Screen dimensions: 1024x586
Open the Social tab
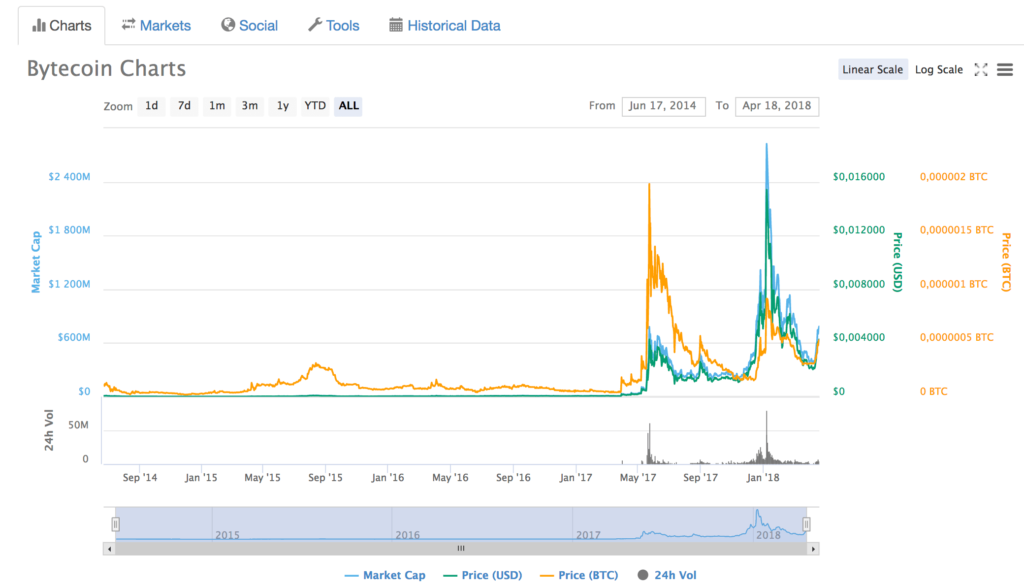tap(249, 25)
